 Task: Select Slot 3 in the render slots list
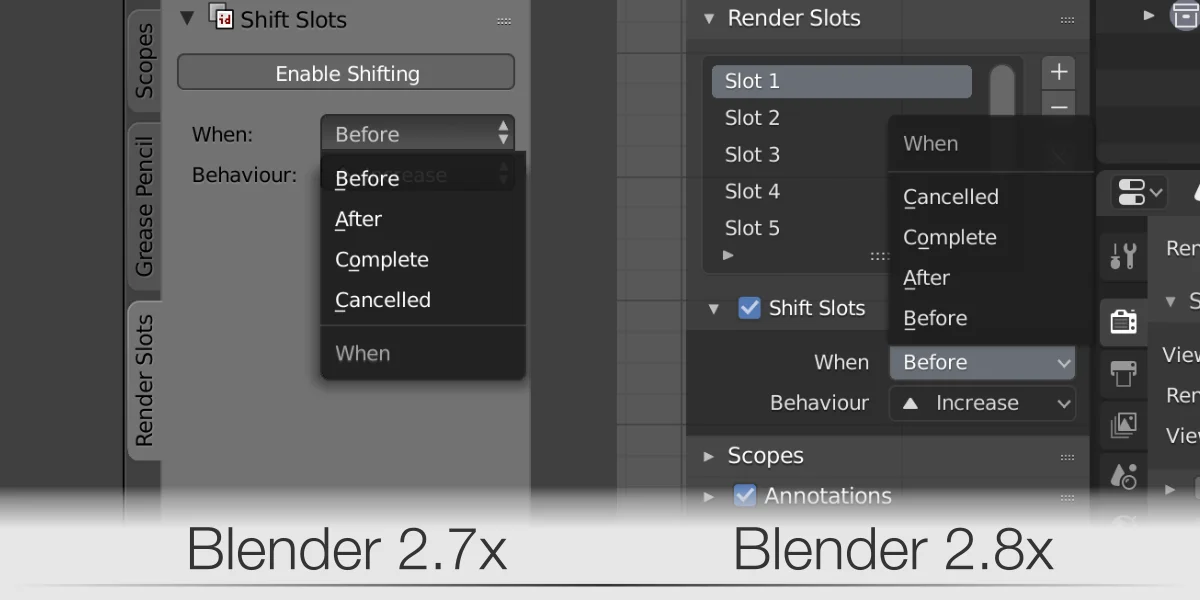tap(752, 154)
